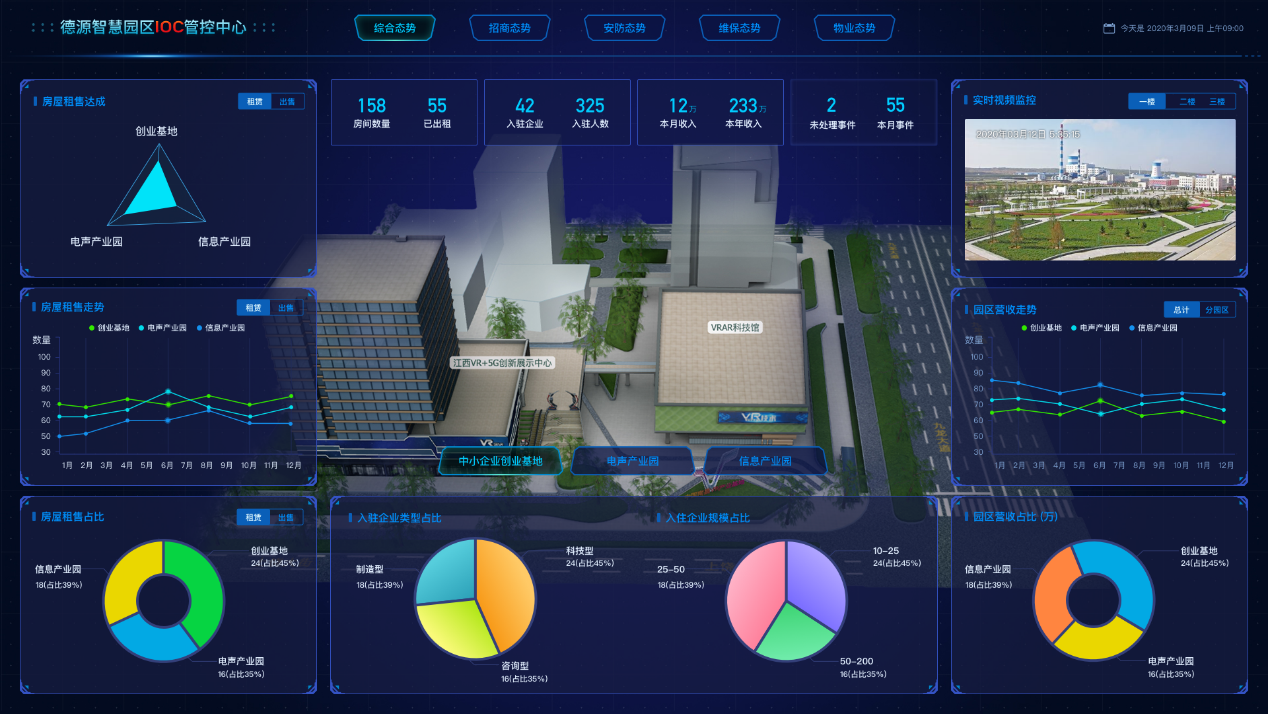Screen dimensions: 1268x714
Task: Click the calendar icon beside today's date
Action: click(x=1109, y=28)
